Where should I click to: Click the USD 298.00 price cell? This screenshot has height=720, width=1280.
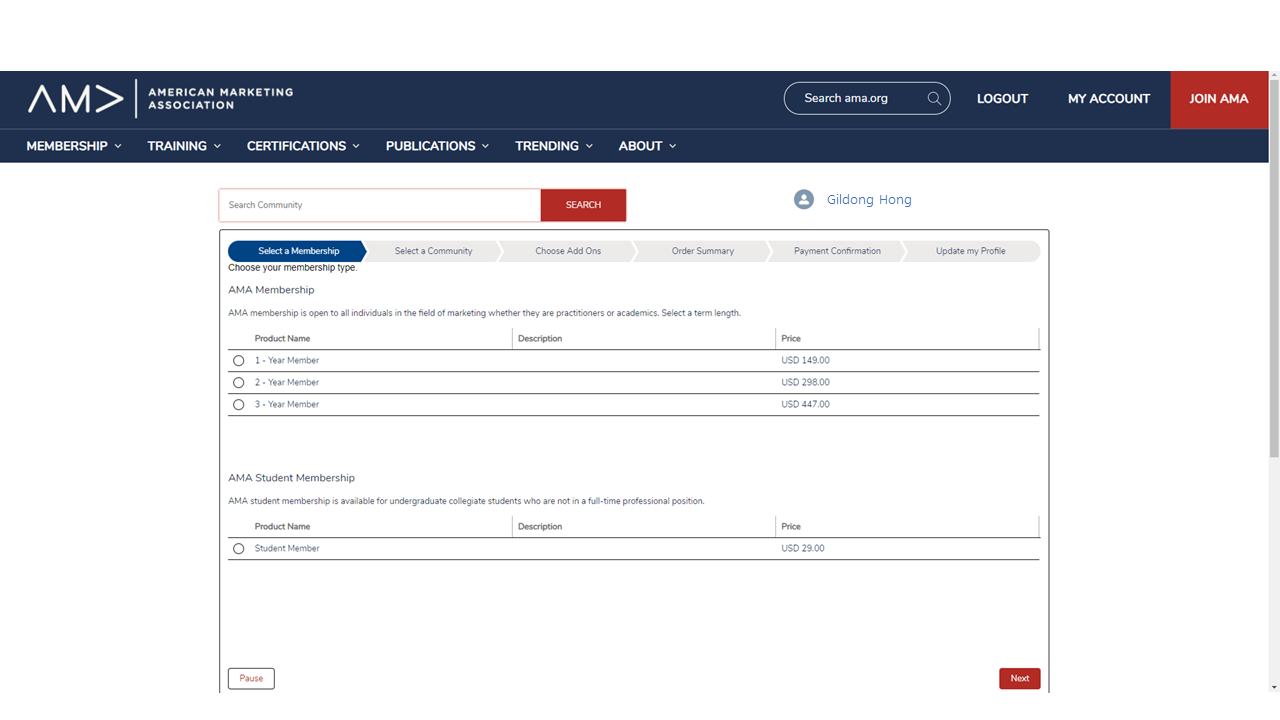[x=805, y=383]
